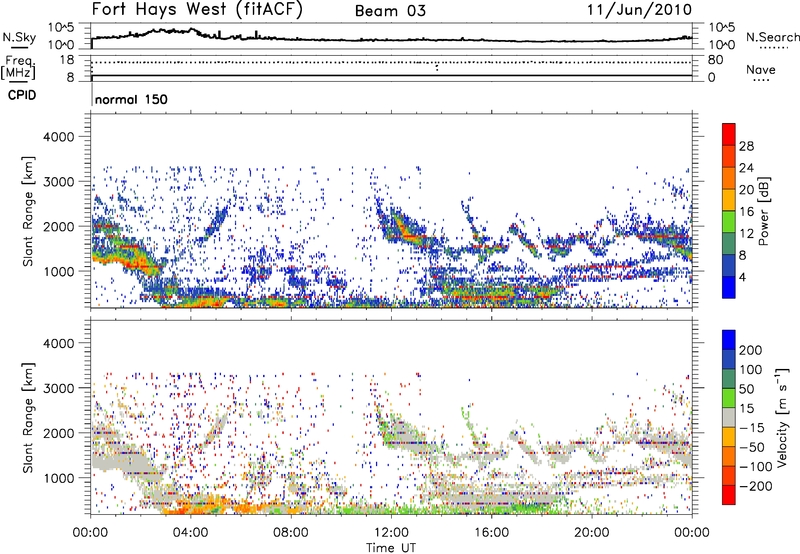This screenshot has width=800, height=554.
Task: Click the "-200" label on the Velocity colorbar
Action: [x=754, y=486]
